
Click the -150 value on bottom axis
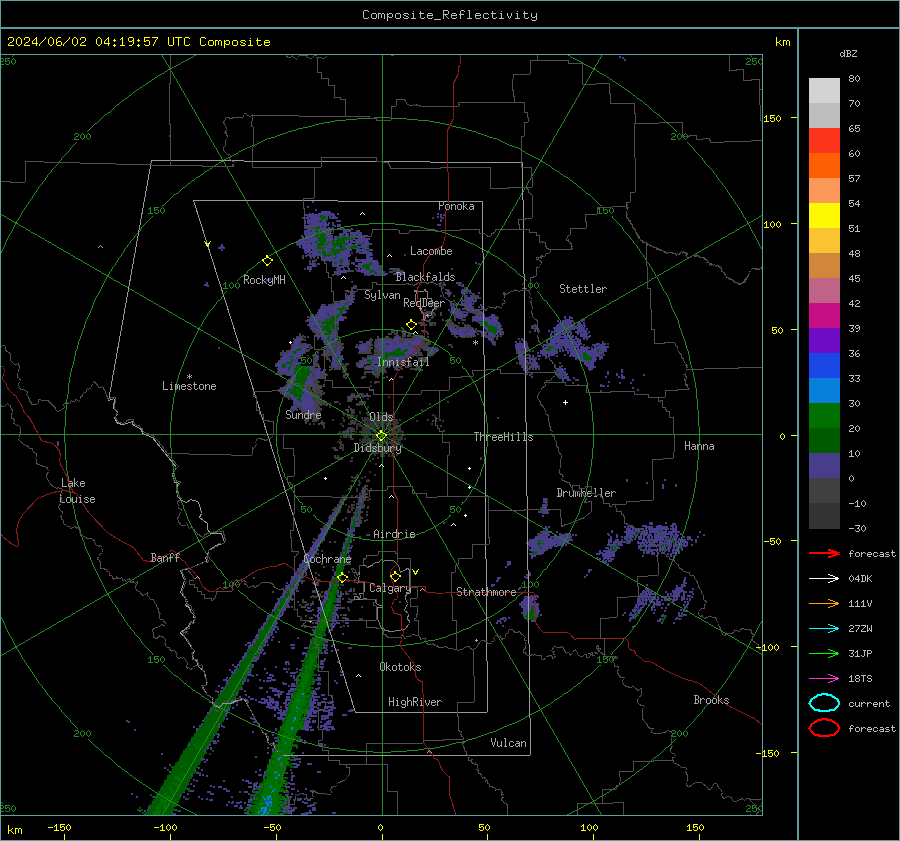(59, 827)
